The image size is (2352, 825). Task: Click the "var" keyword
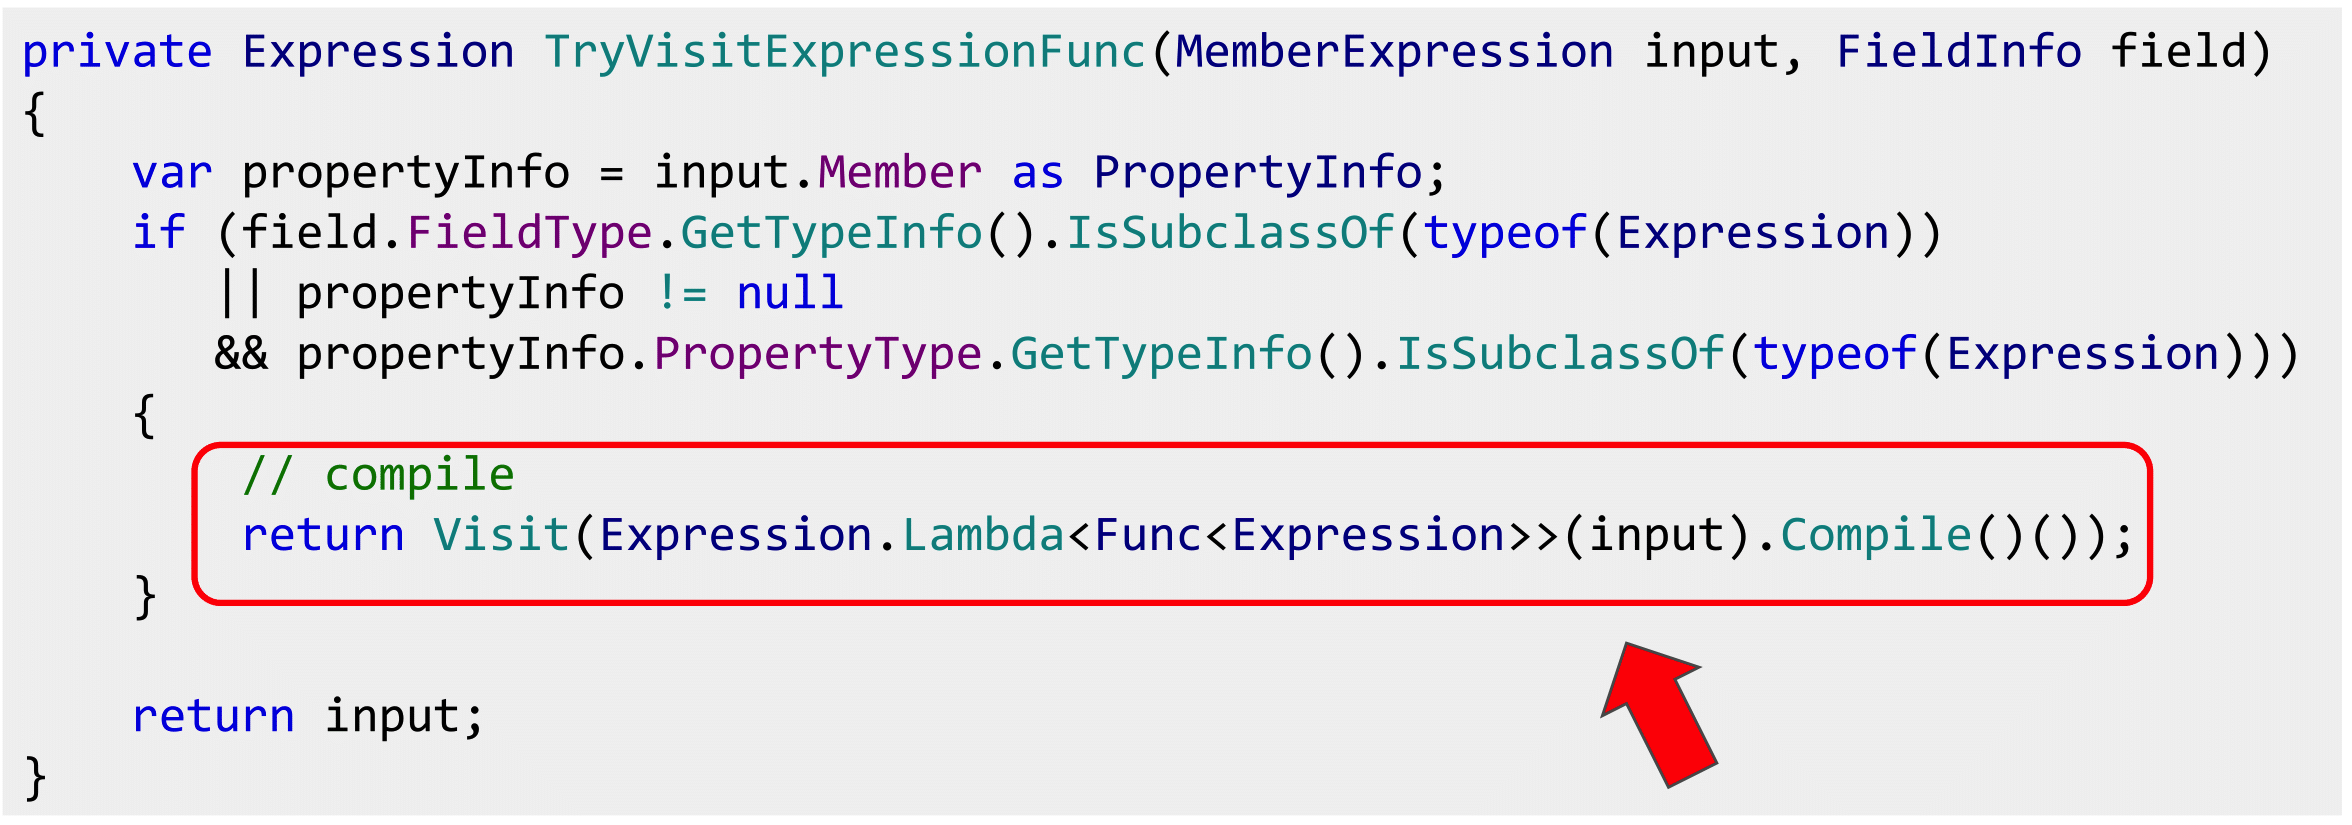coord(172,173)
